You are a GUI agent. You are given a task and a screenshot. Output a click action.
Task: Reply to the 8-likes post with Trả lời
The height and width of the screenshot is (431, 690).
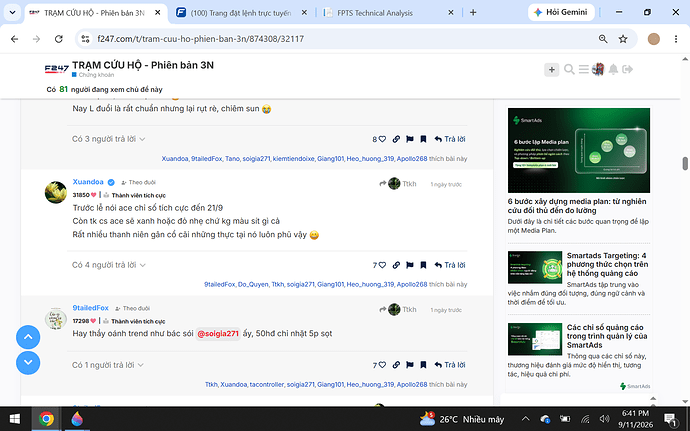[x=450, y=139]
